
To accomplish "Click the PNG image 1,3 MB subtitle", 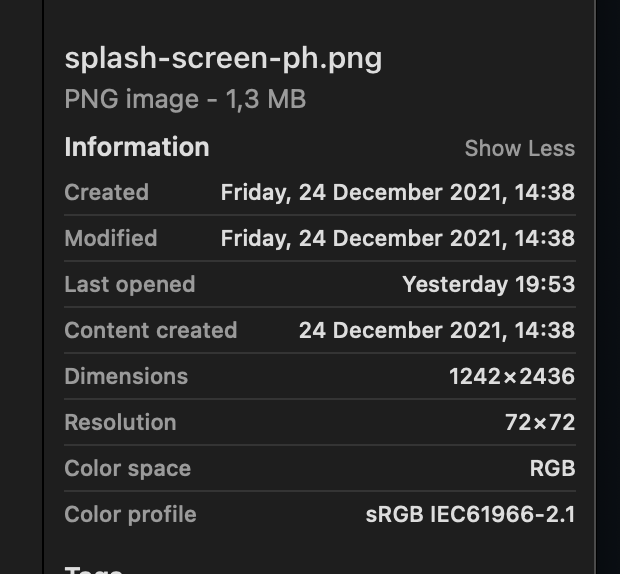I will 185,99.
